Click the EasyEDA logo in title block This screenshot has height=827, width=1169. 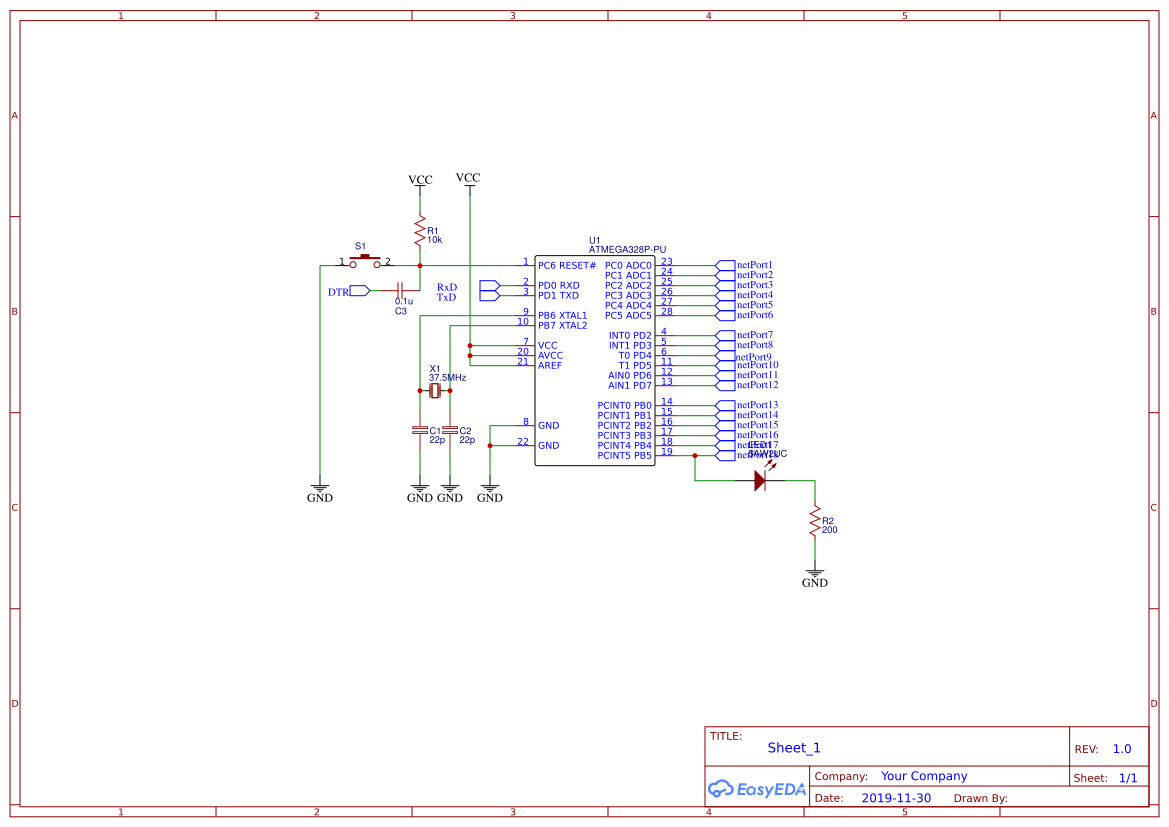[x=757, y=789]
